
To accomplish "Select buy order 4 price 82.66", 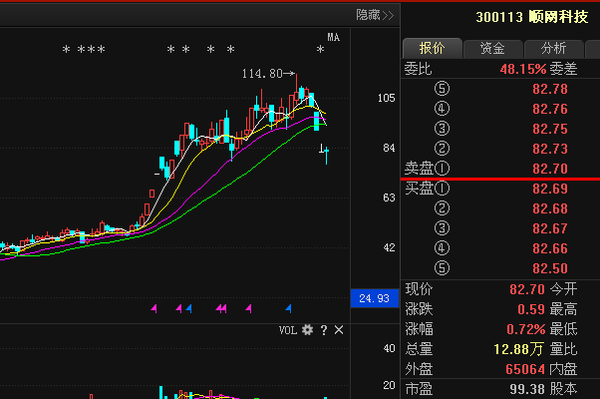I will click(550, 249).
